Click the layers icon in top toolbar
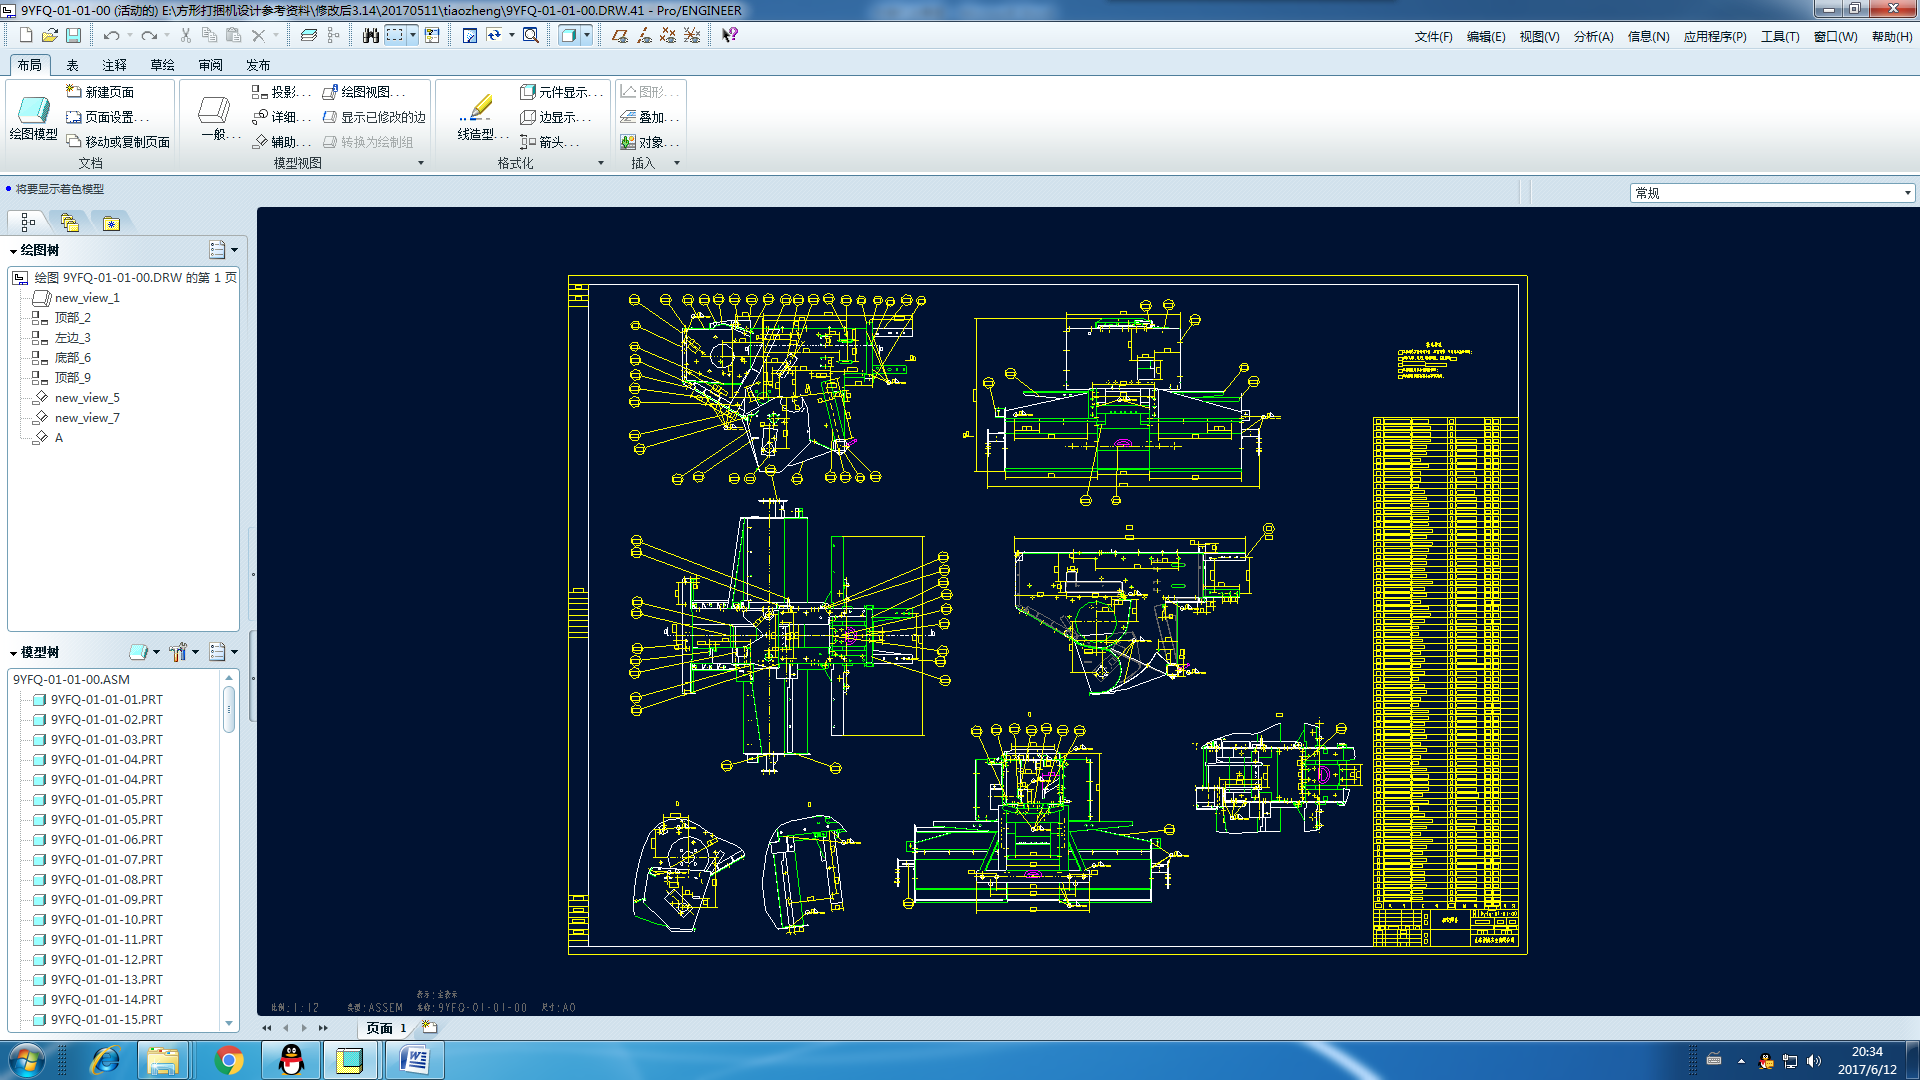The width and height of the screenshot is (1920, 1080). (x=308, y=35)
